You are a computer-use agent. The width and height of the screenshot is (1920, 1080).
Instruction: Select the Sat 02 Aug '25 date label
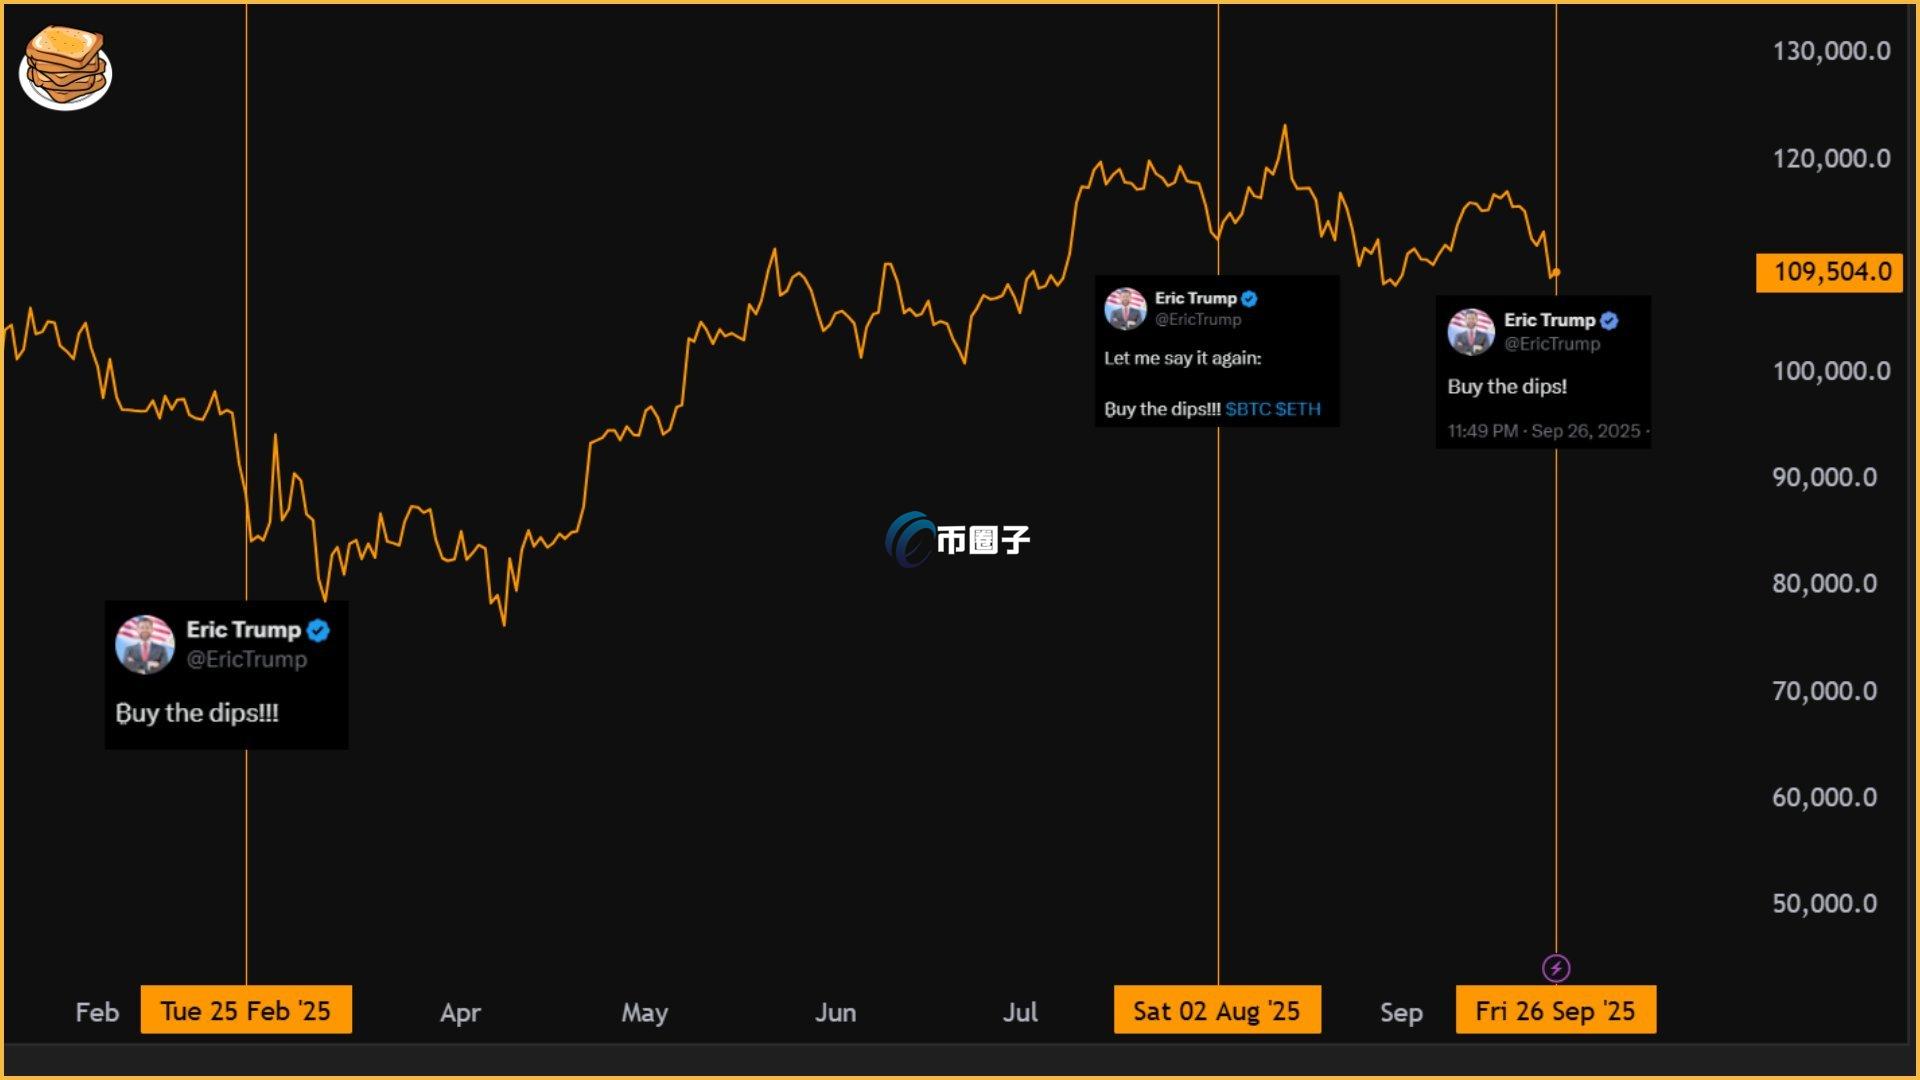point(1217,1010)
